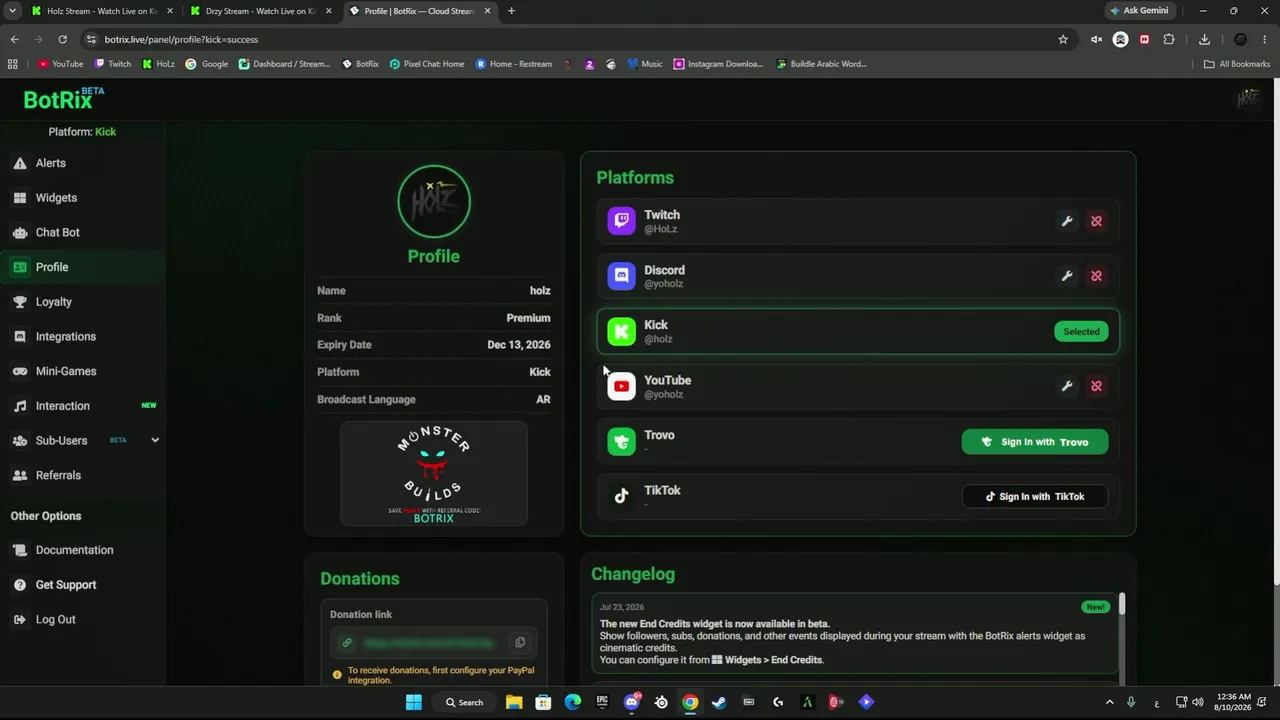Open the user avatar in top-right corner
The width and height of the screenshot is (1280, 720).
1248,98
